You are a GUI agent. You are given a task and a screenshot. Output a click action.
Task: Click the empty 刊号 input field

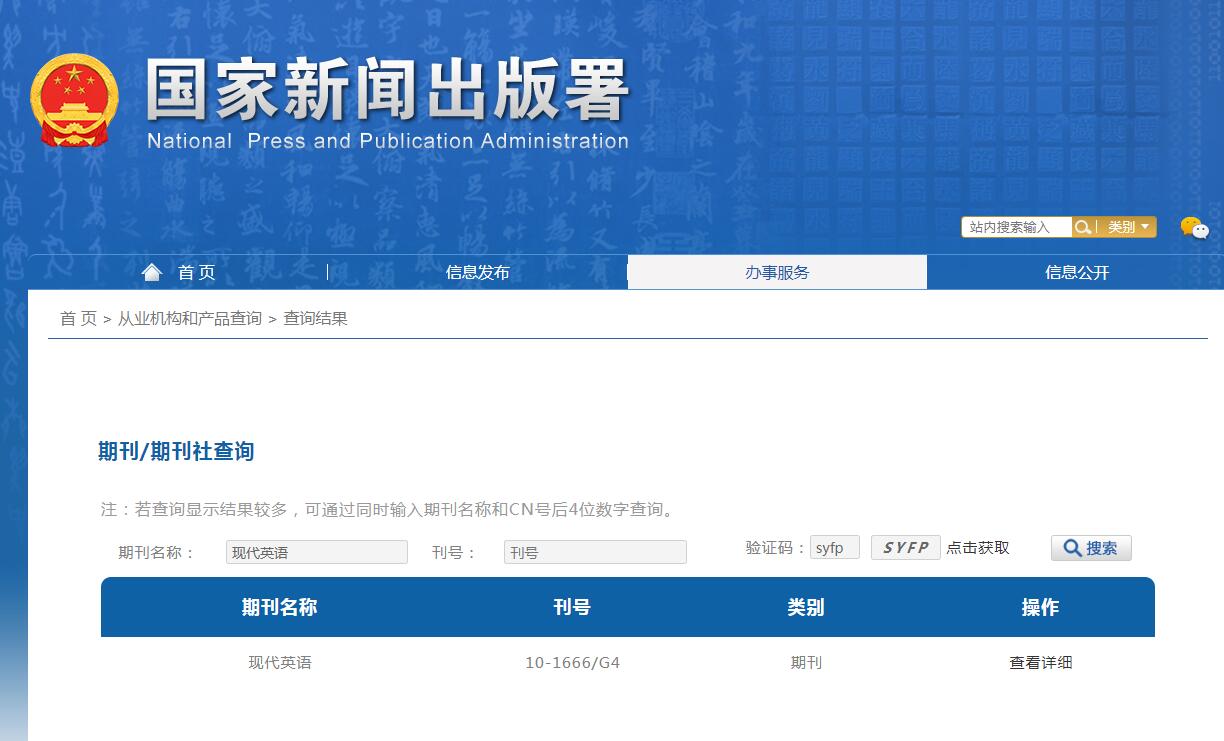(x=595, y=551)
